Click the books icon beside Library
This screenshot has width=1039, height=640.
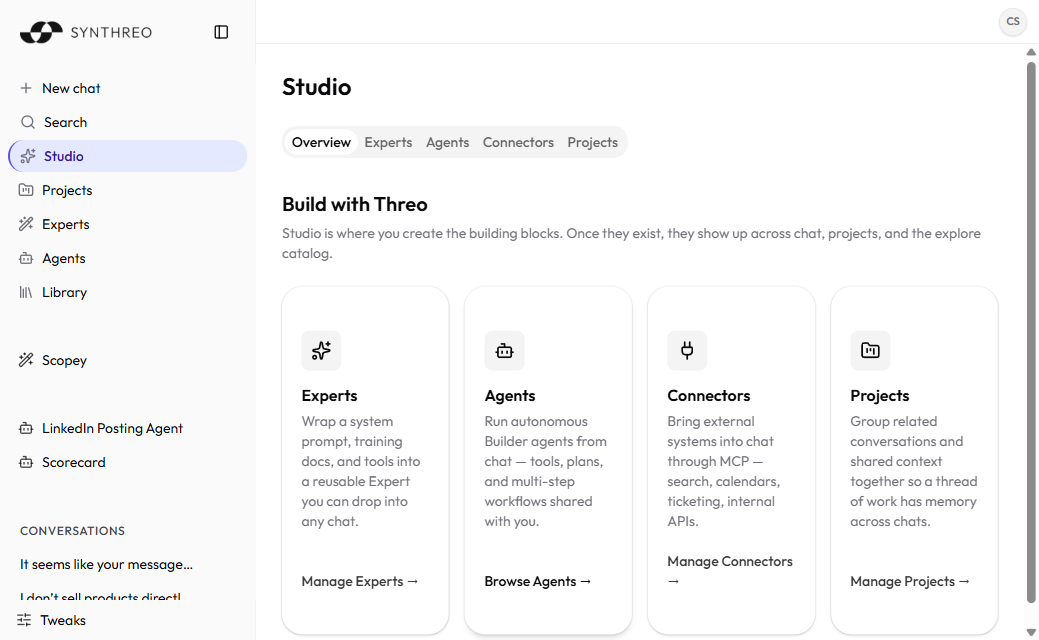26,292
